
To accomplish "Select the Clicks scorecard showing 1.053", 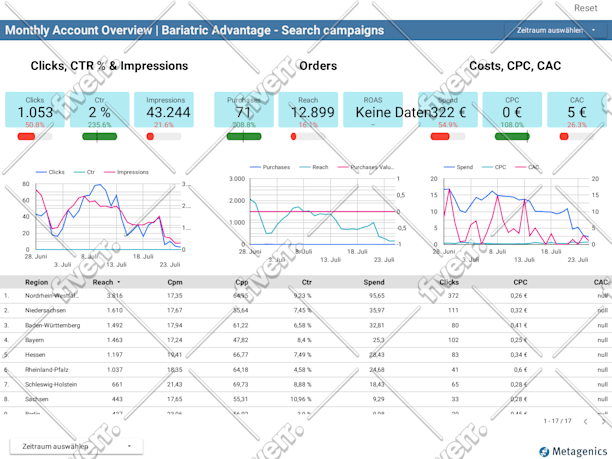I will 35,110.
